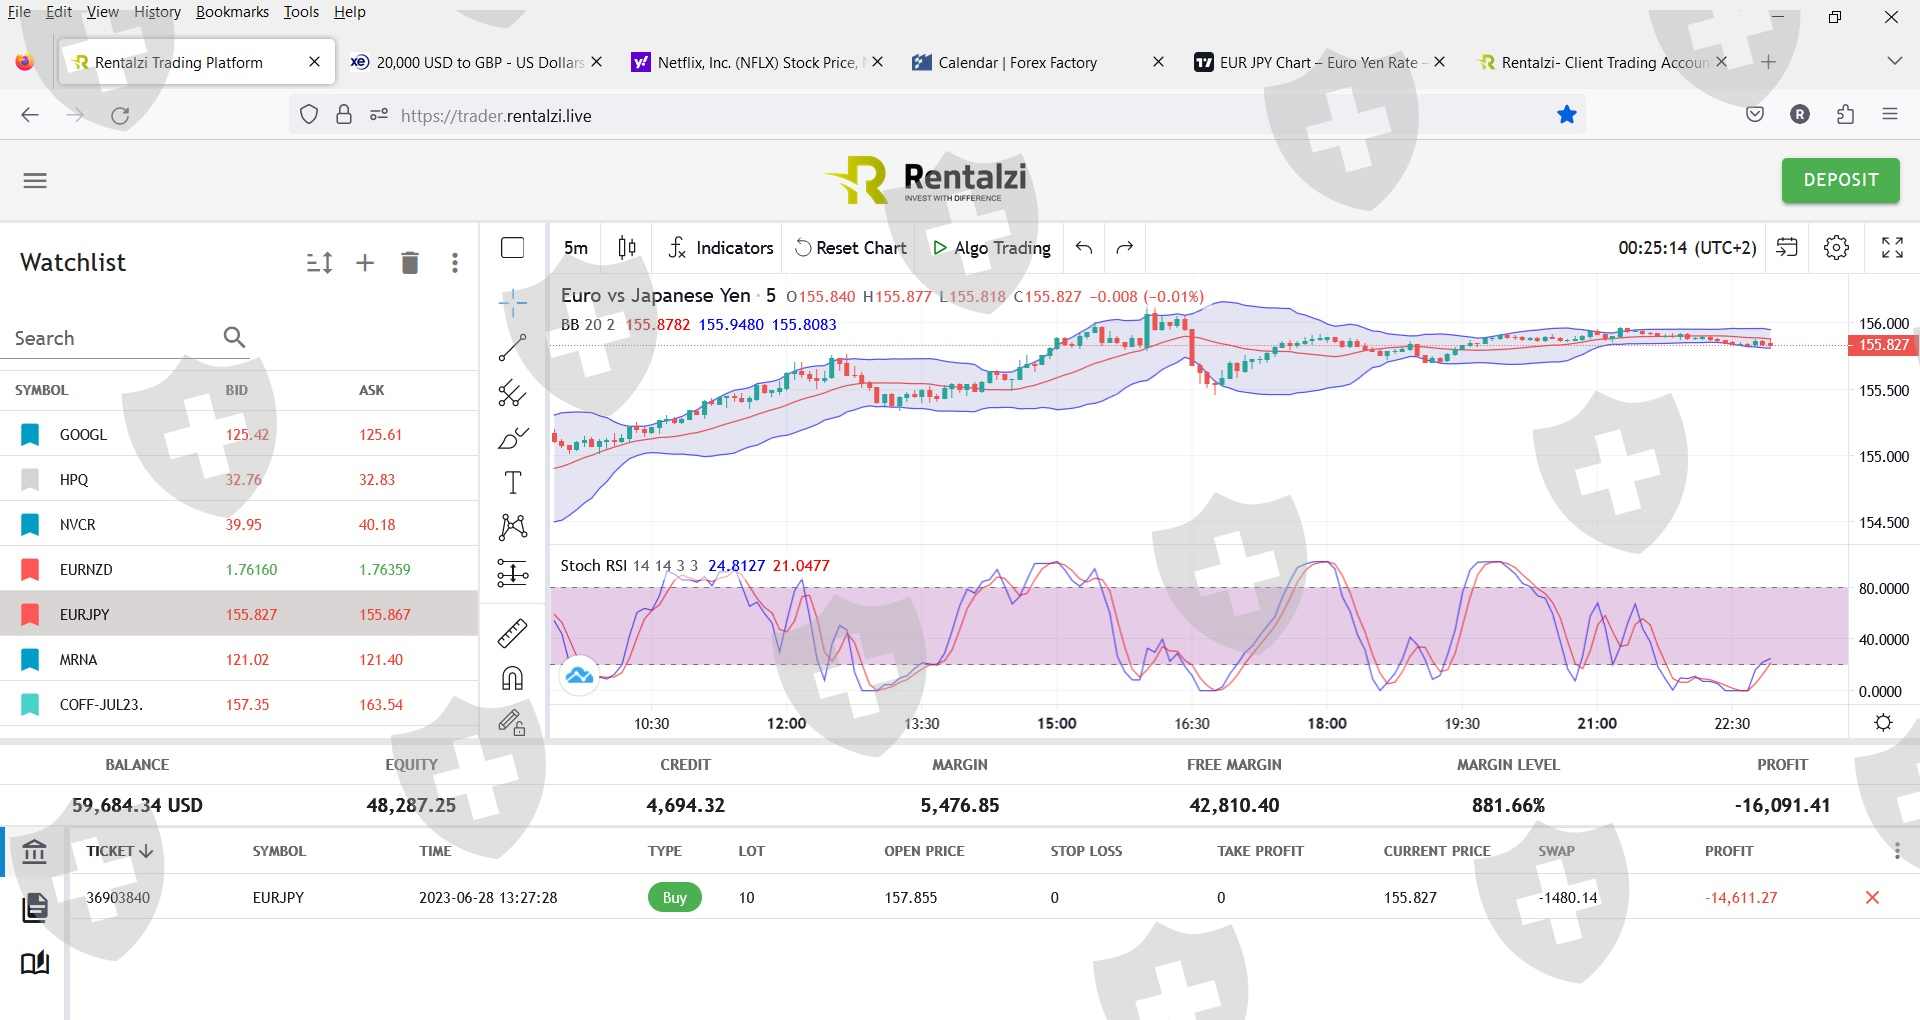Click the browser address bar URL

(x=496, y=116)
